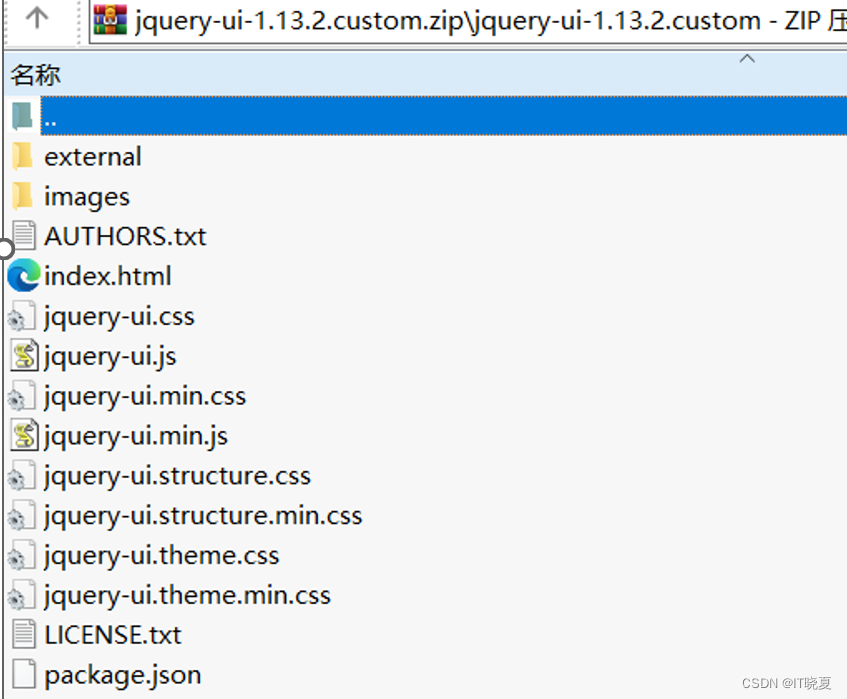Image resolution: width=847 pixels, height=699 pixels.
Task: Select the jquery-ui.theme.min.css file name
Action: coord(187,595)
